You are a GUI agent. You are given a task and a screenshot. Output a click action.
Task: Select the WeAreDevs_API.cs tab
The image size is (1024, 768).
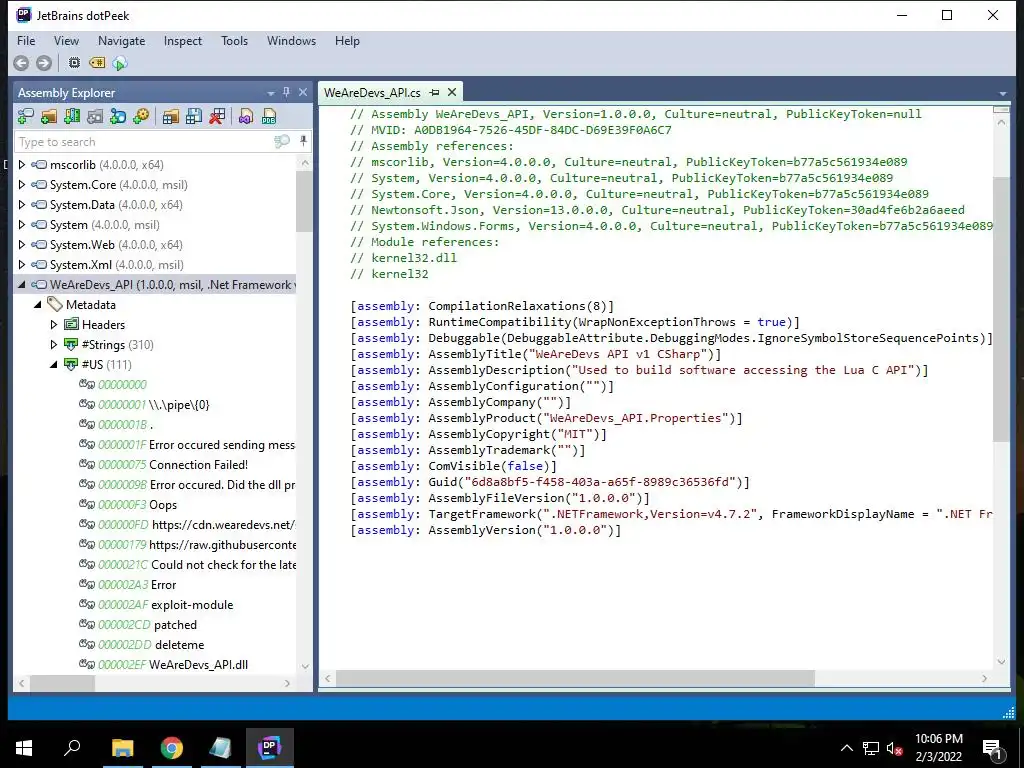tap(372, 93)
